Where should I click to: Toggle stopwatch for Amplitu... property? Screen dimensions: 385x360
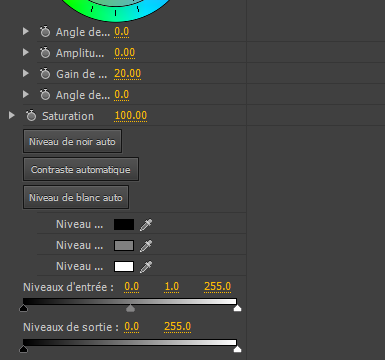click(45, 53)
